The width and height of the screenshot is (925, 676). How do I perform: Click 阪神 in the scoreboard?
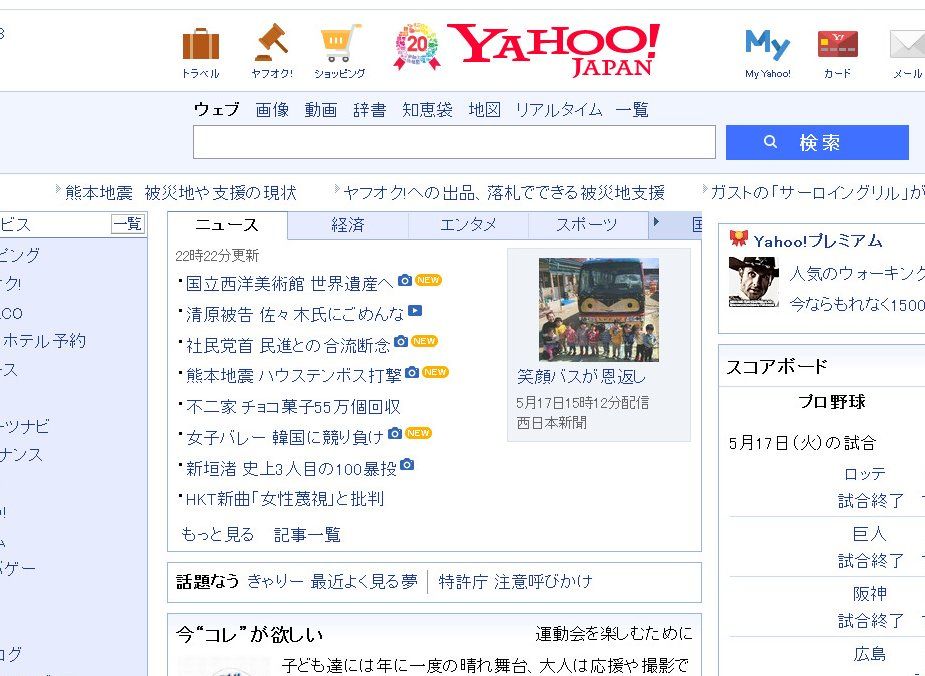870,593
